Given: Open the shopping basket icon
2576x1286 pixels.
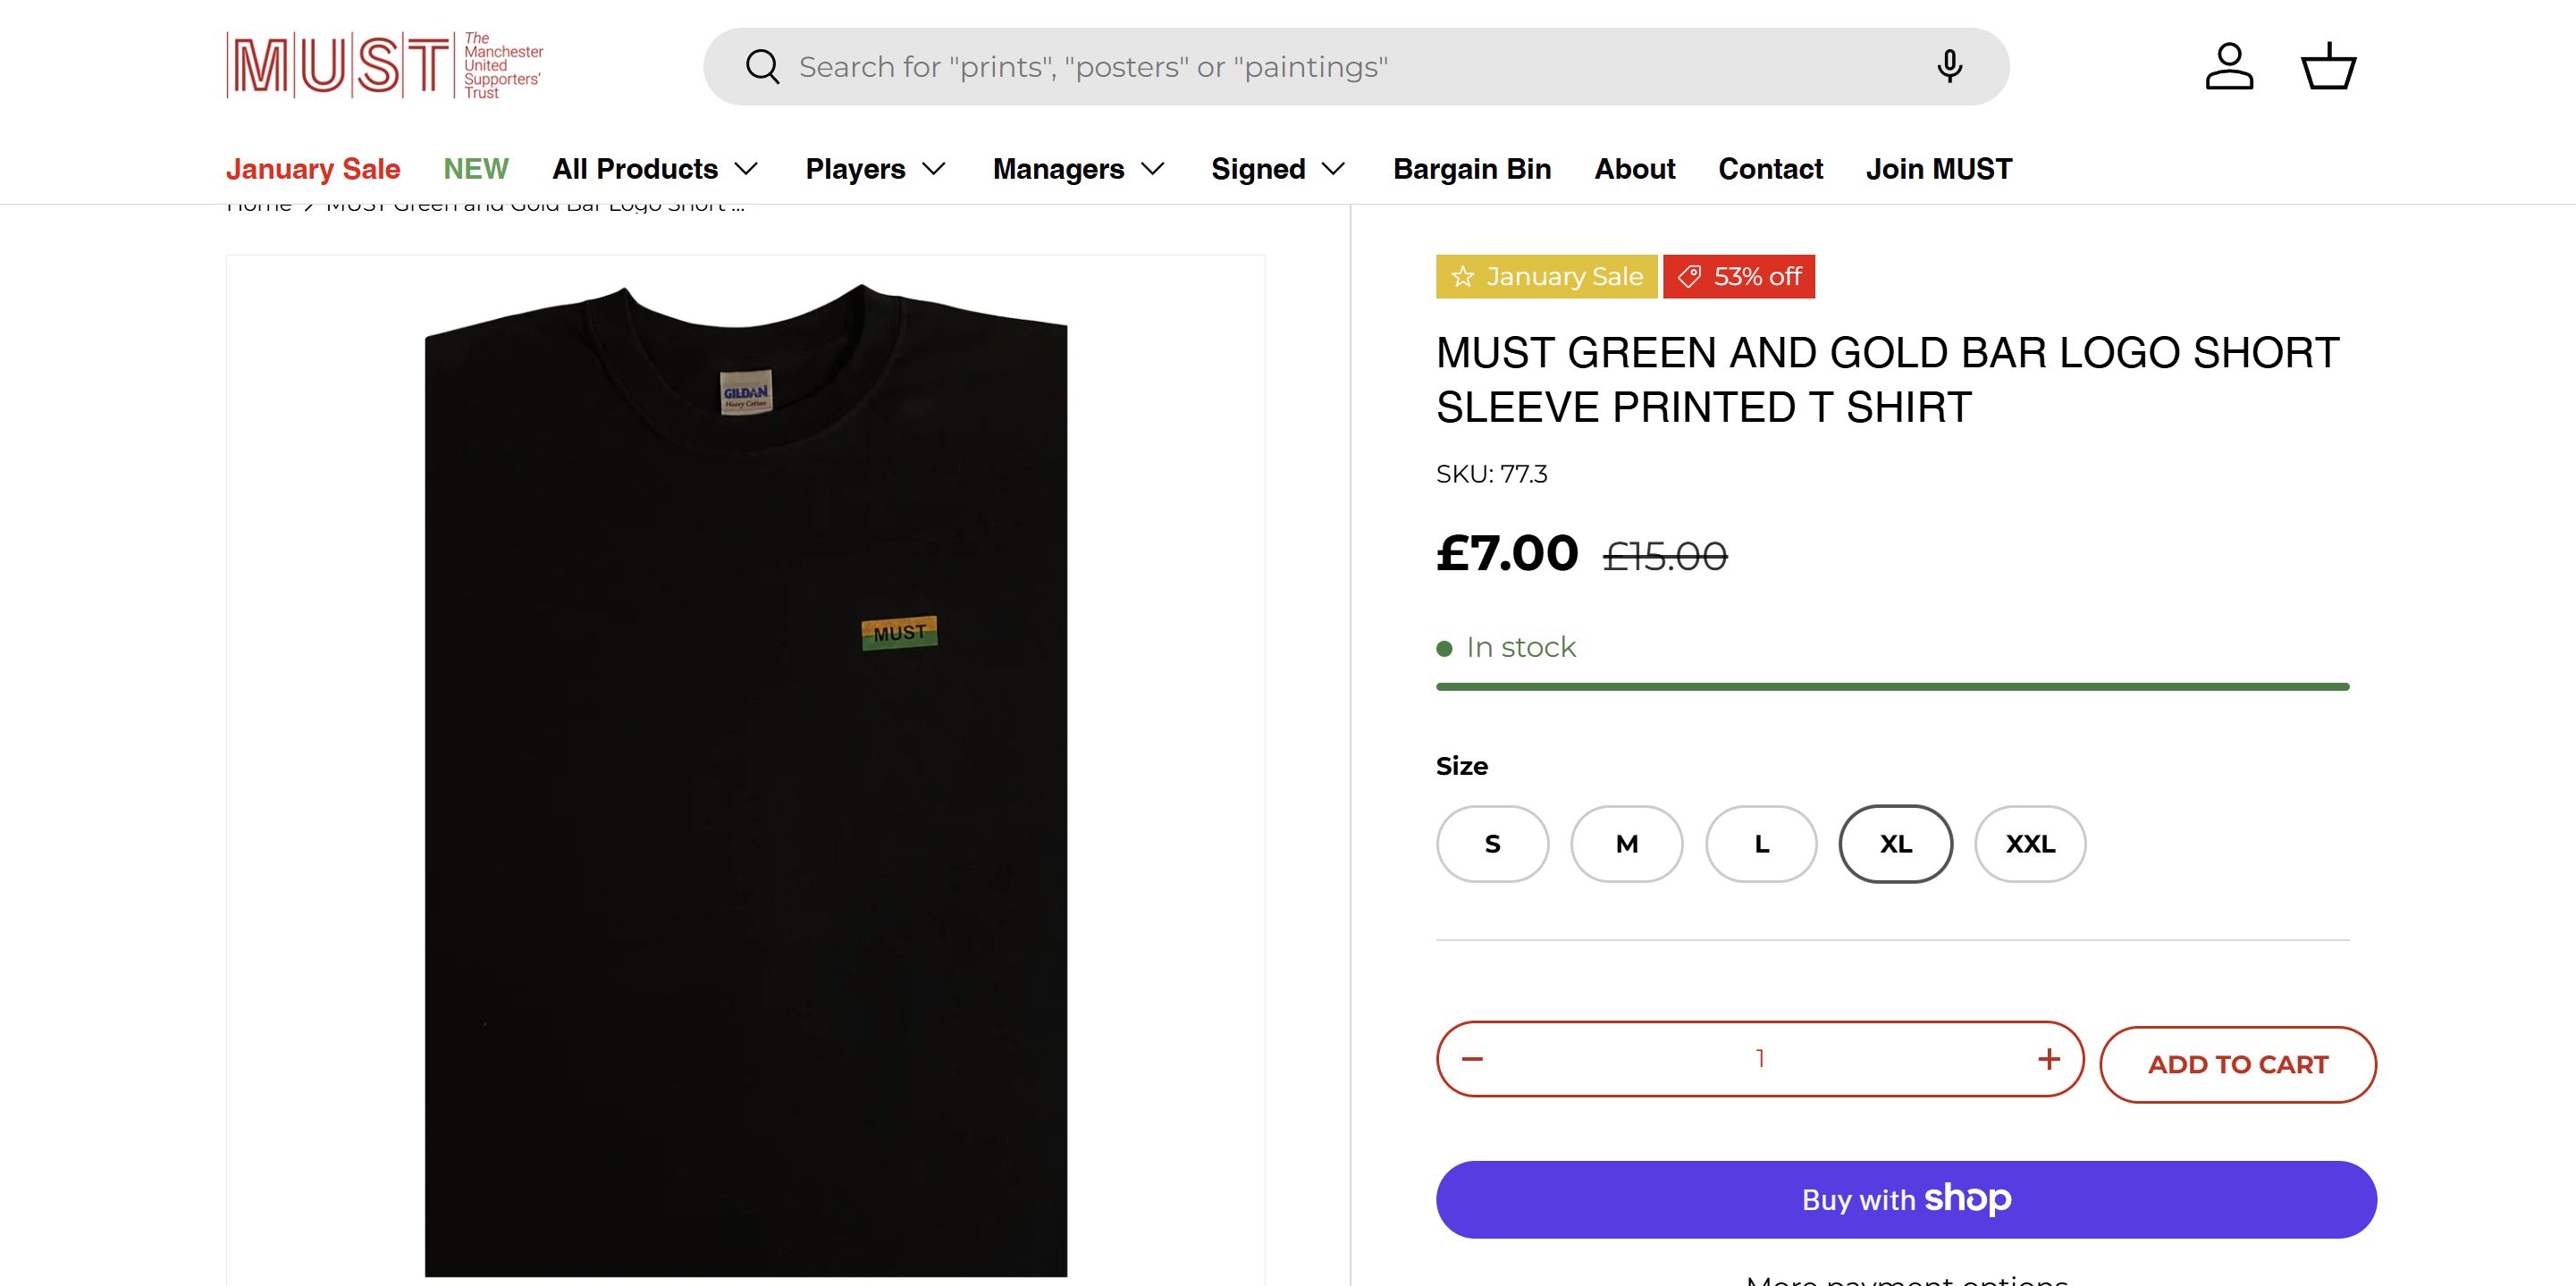Looking at the screenshot, I should tap(2329, 67).
